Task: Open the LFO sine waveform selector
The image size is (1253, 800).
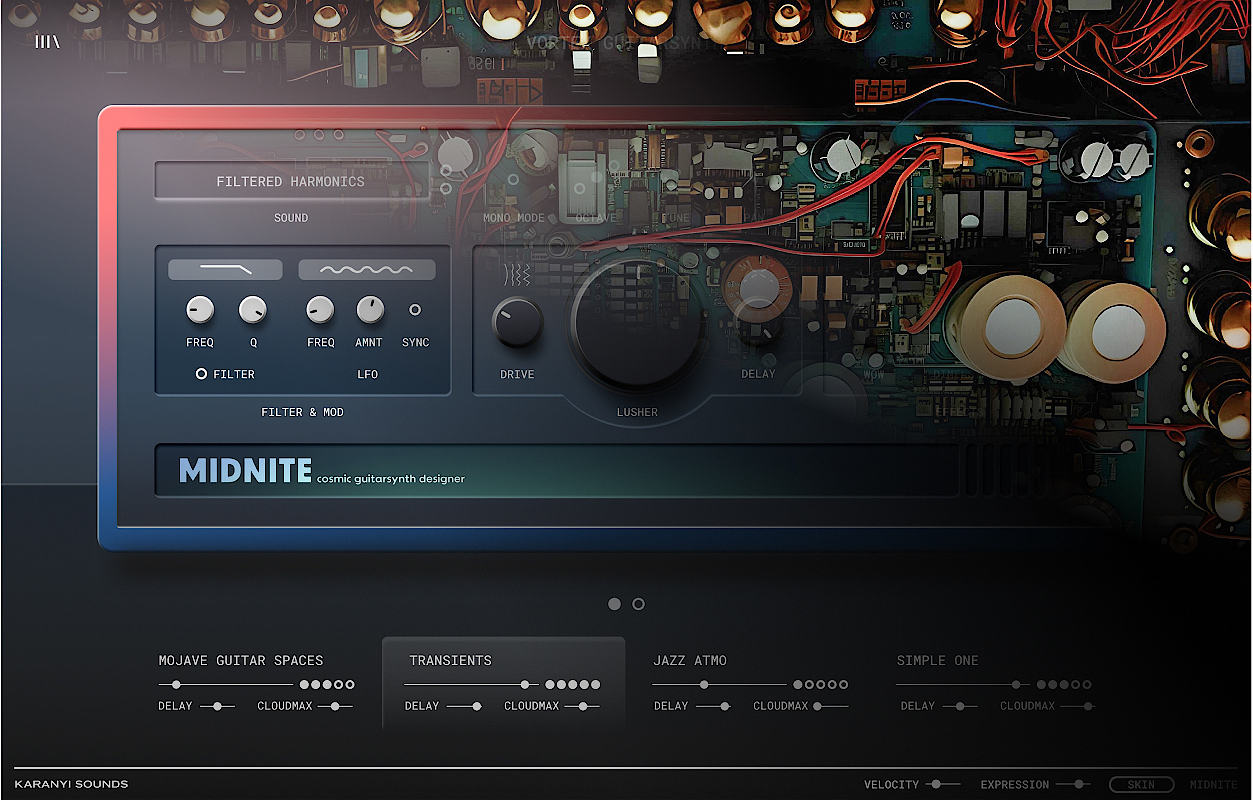Action: pos(366,270)
